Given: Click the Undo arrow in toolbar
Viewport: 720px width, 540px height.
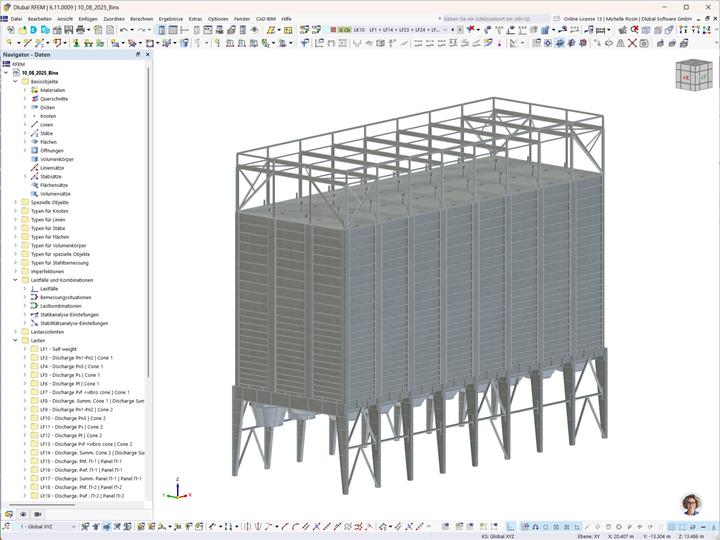Looking at the screenshot, I should [124, 30].
